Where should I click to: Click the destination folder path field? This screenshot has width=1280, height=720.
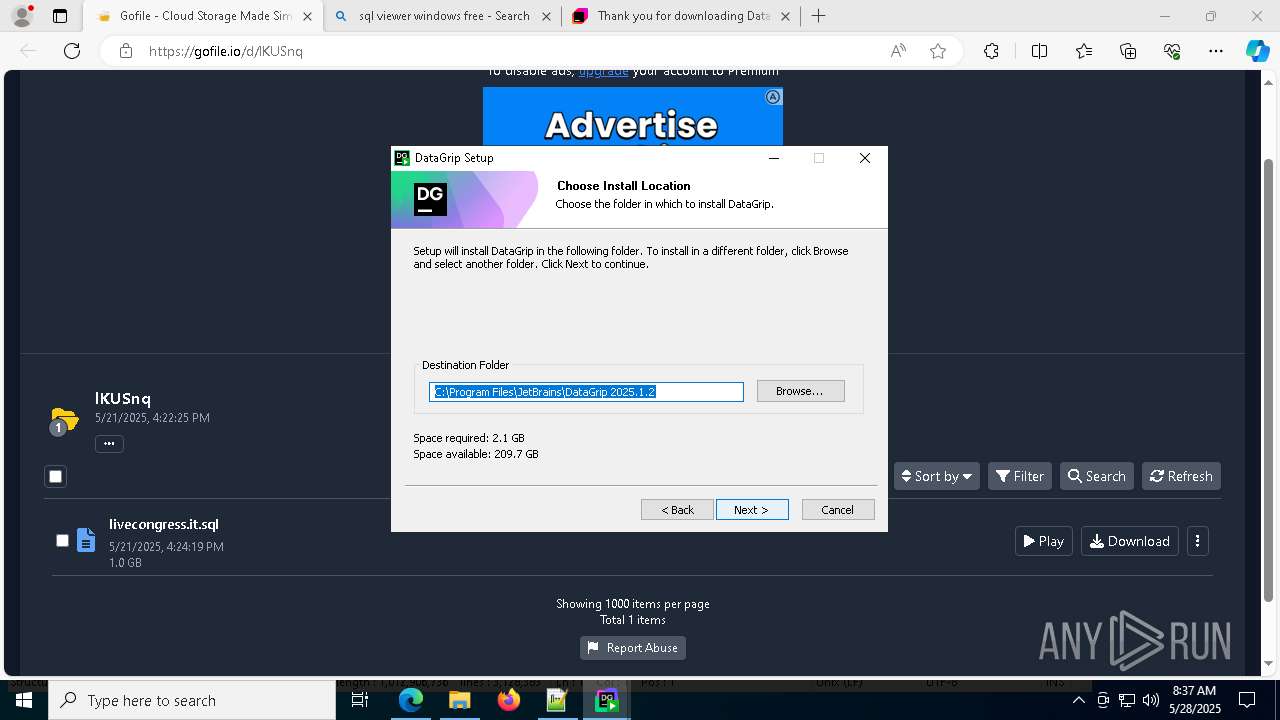point(586,392)
